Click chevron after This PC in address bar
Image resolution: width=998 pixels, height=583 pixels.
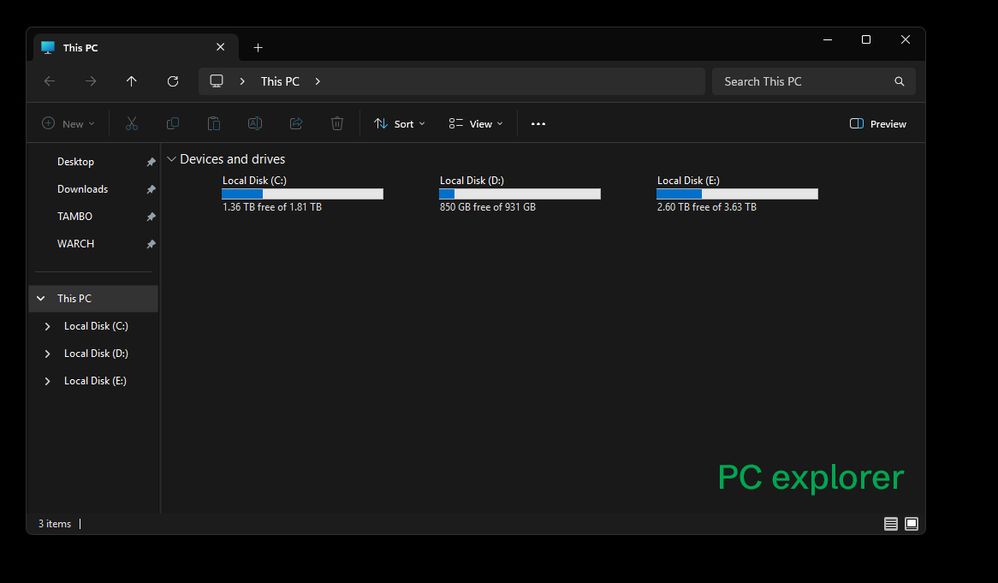point(318,81)
